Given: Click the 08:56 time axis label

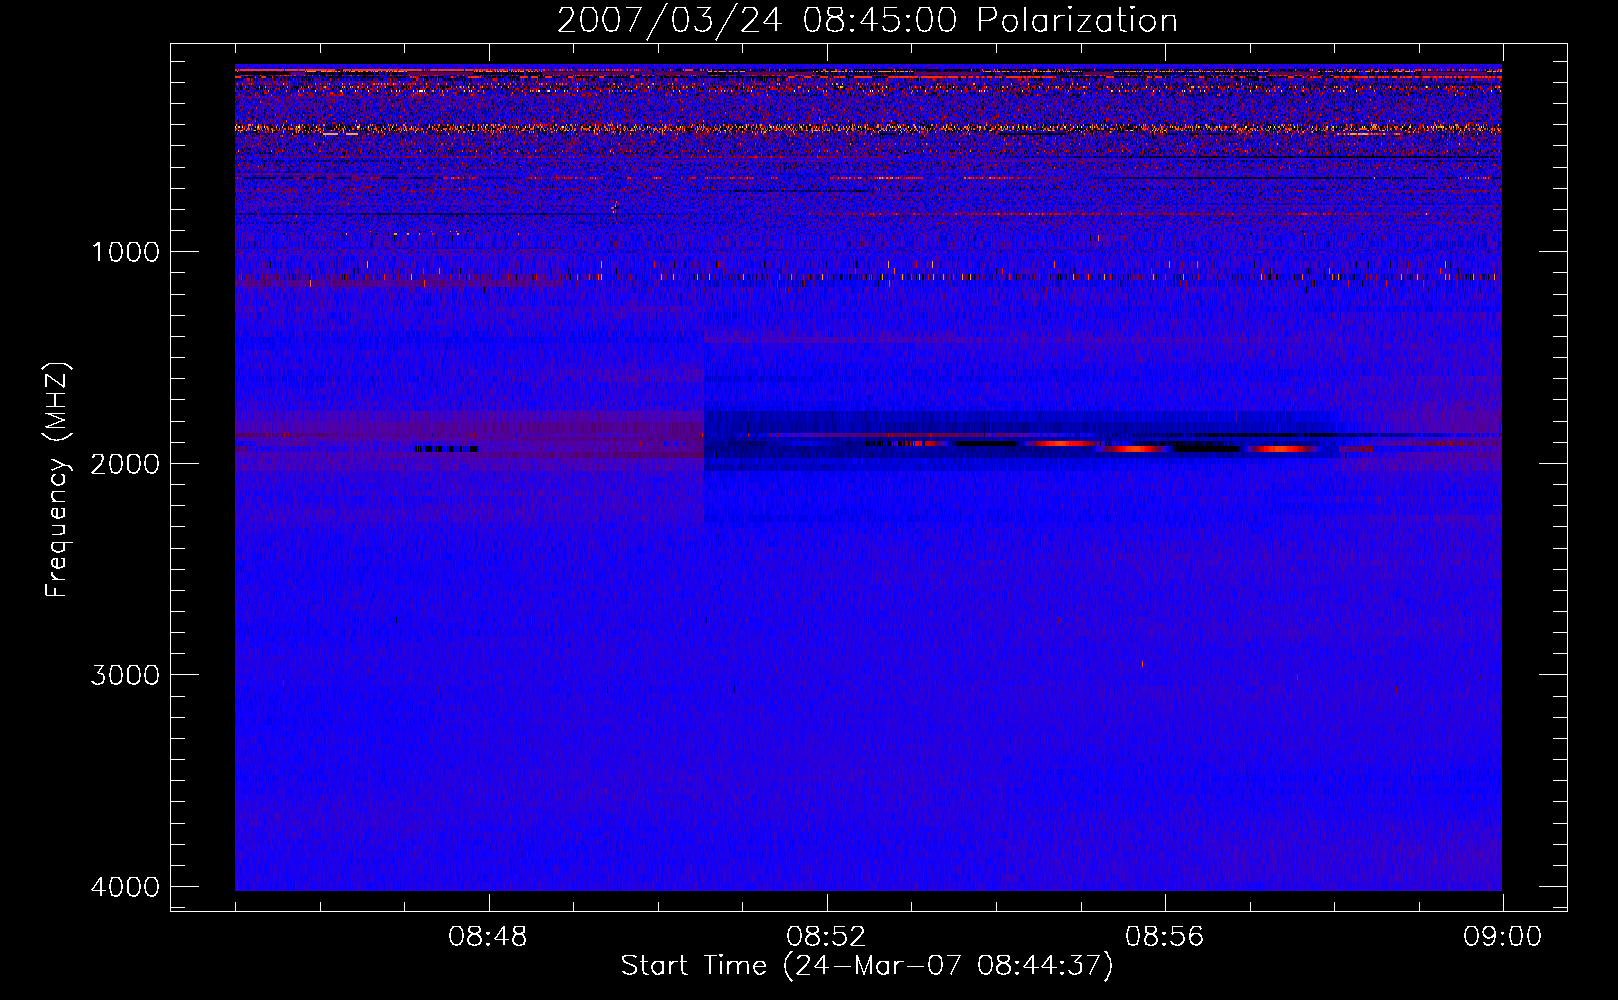Looking at the screenshot, I should coord(1165,937).
